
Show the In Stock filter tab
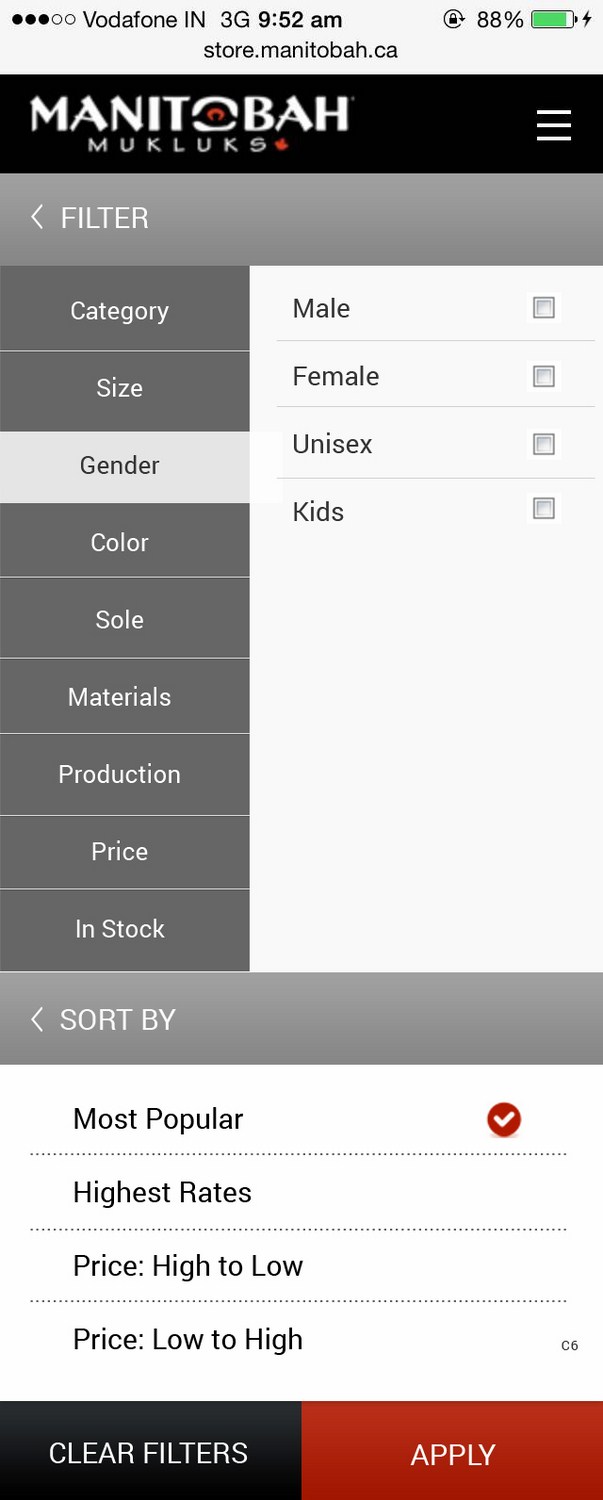120,929
